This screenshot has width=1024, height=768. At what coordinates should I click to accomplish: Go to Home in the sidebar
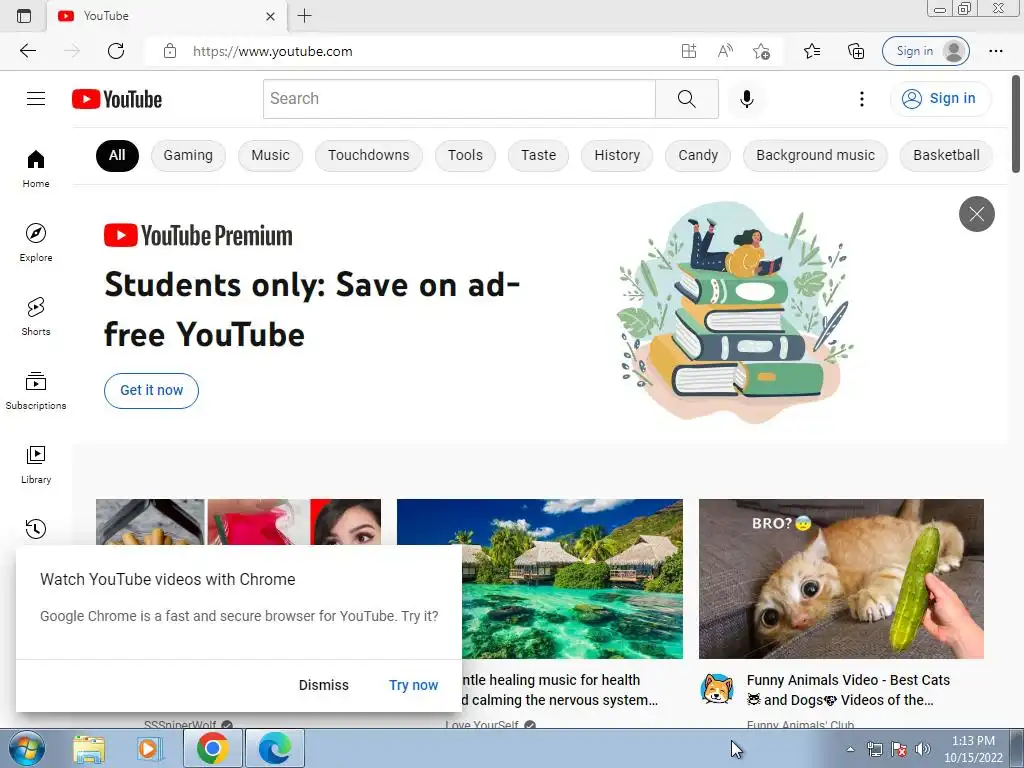click(x=36, y=168)
